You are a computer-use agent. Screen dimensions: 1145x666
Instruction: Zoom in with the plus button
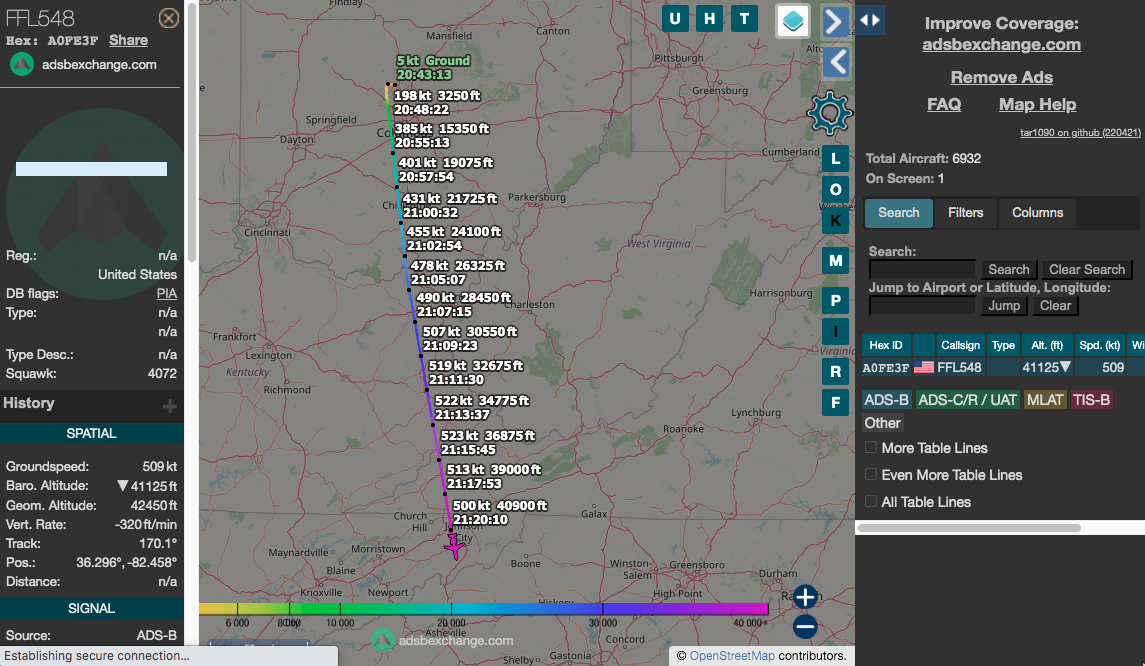coord(805,597)
